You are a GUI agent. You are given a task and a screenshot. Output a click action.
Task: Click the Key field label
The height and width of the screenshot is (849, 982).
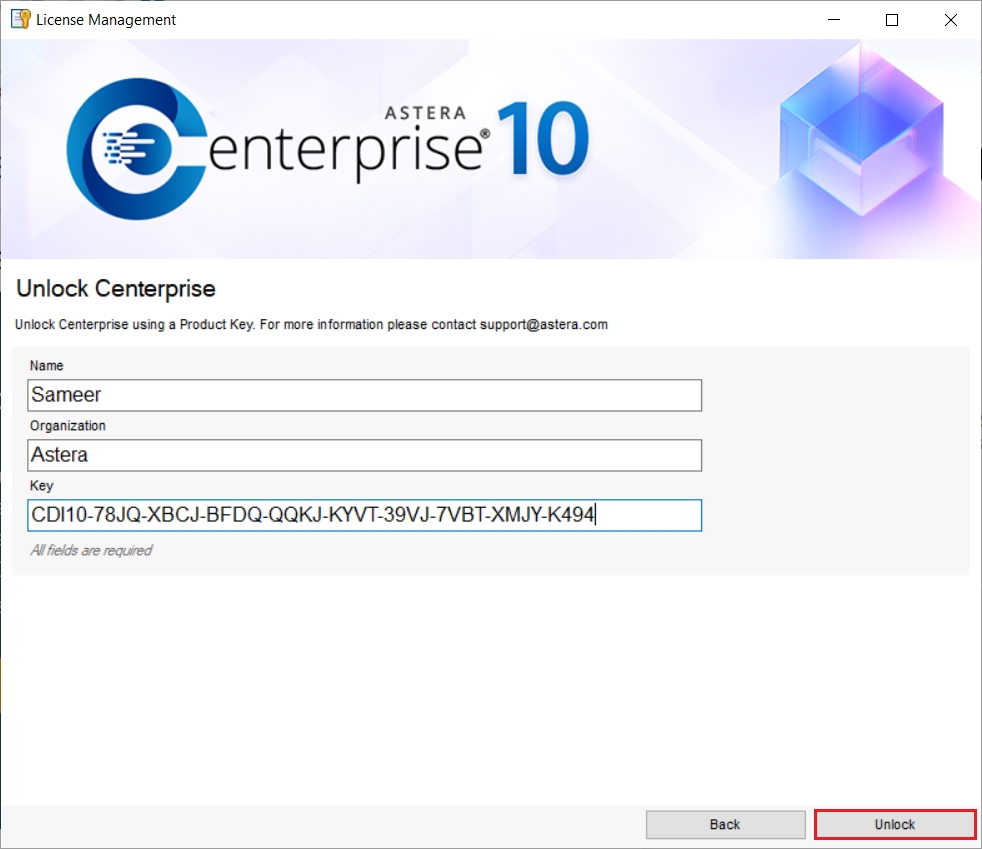(x=41, y=486)
